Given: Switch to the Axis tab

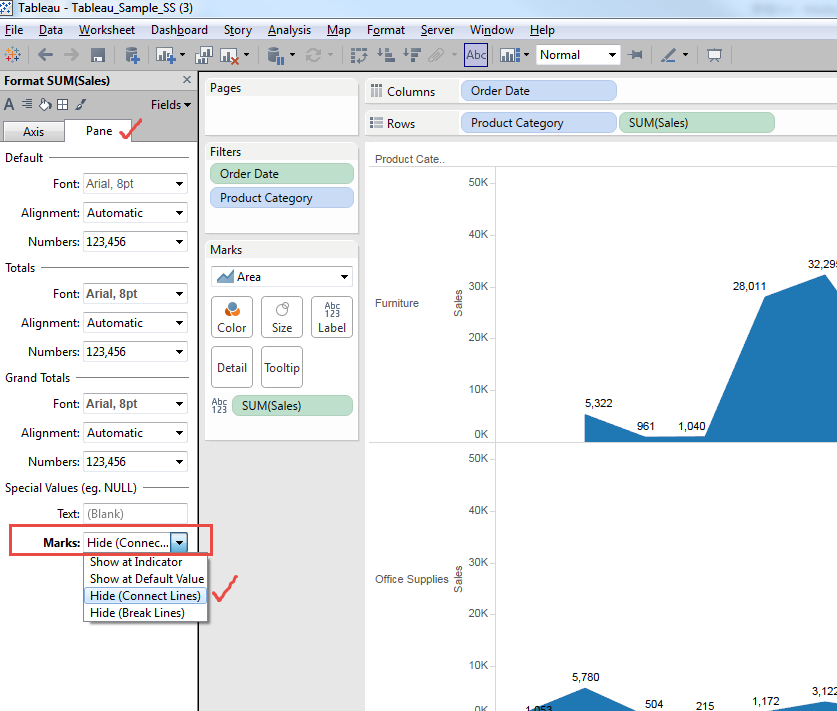Looking at the screenshot, I should pyautogui.click(x=33, y=132).
